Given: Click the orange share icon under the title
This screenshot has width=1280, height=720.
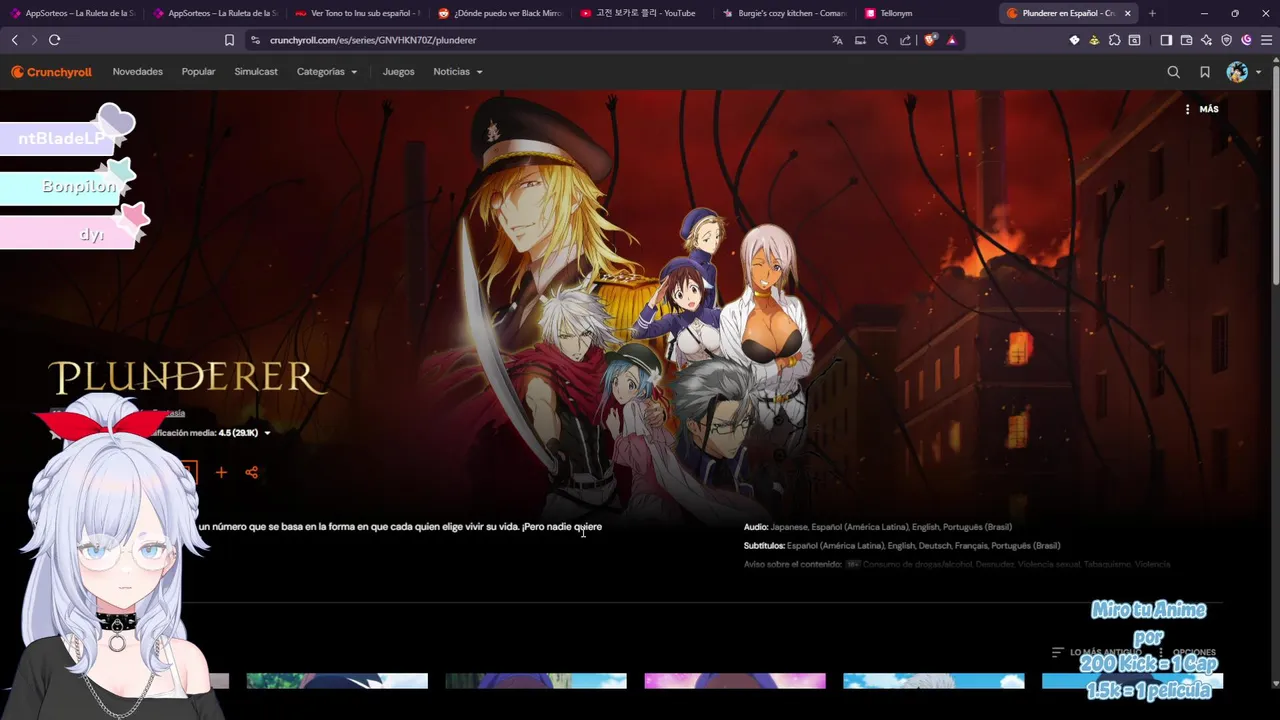Looking at the screenshot, I should [x=251, y=472].
